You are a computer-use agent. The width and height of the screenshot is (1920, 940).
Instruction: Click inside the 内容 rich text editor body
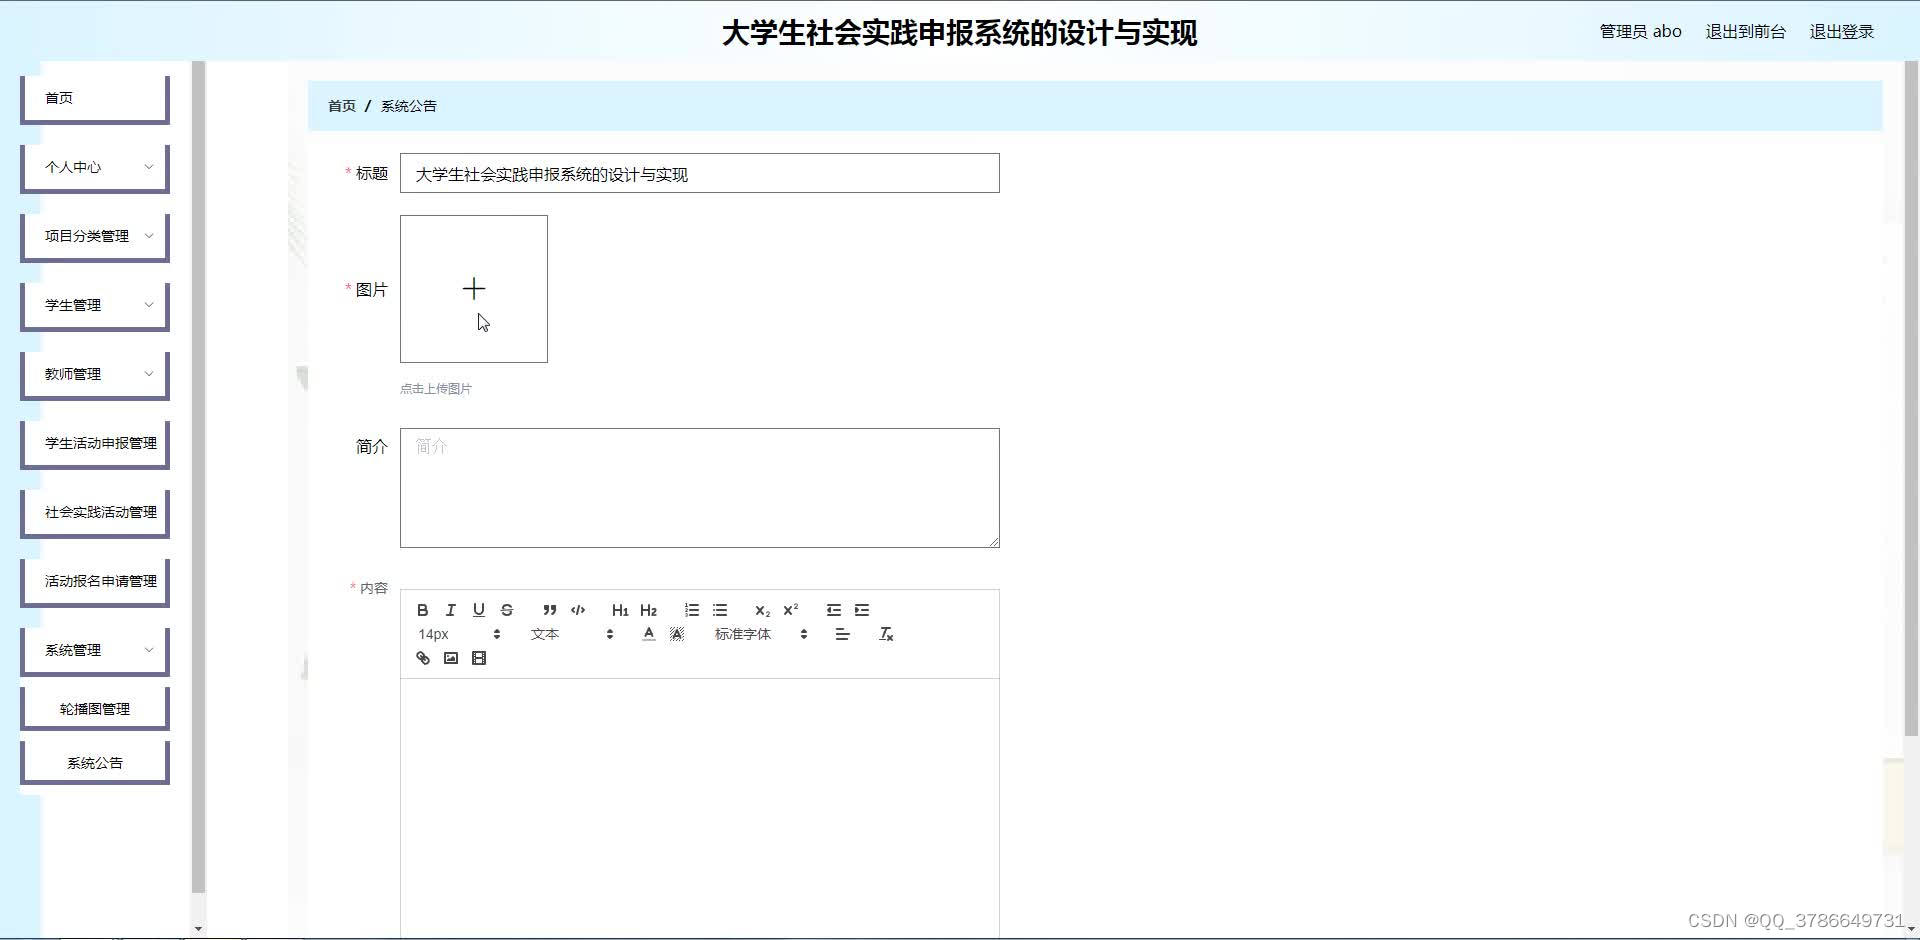coord(699,808)
